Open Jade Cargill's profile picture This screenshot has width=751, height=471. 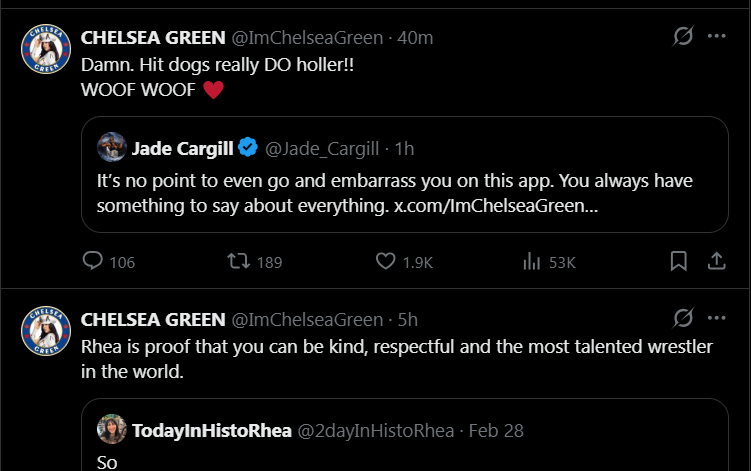pyautogui.click(x=111, y=148)
